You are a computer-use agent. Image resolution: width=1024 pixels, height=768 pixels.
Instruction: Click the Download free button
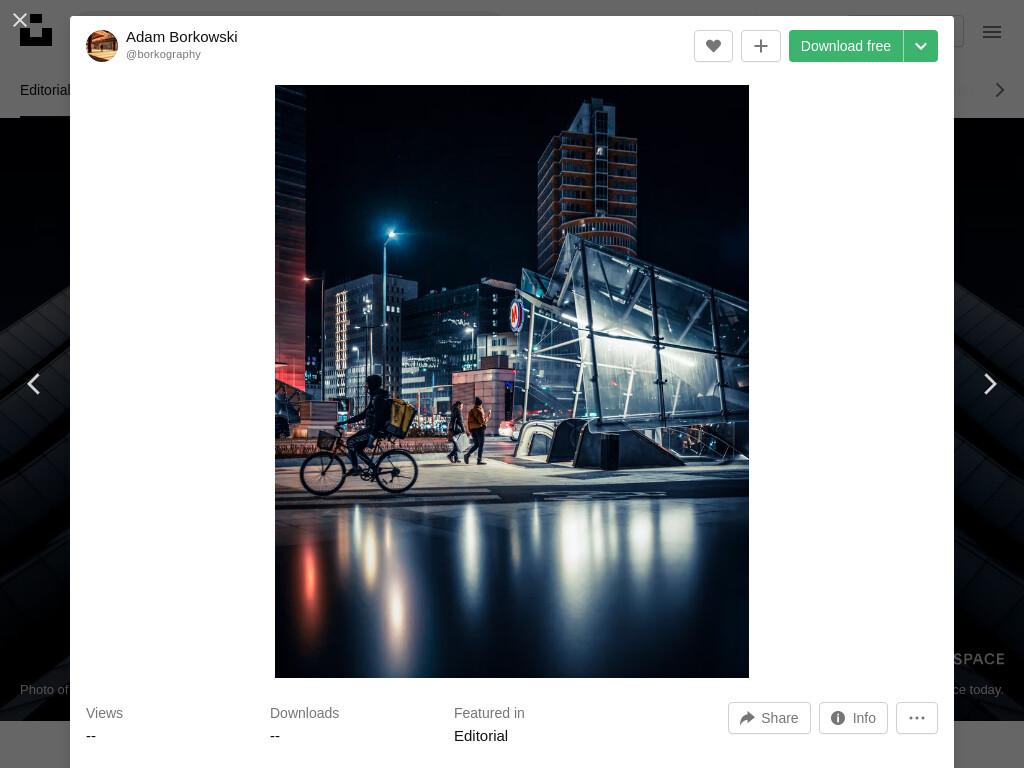pos(846,46)
